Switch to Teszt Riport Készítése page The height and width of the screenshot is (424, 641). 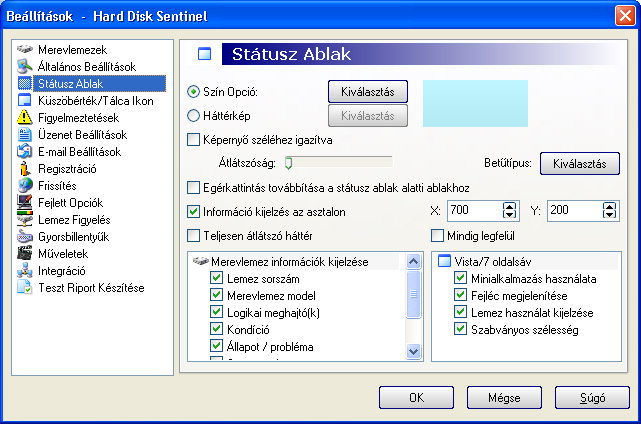91,288
